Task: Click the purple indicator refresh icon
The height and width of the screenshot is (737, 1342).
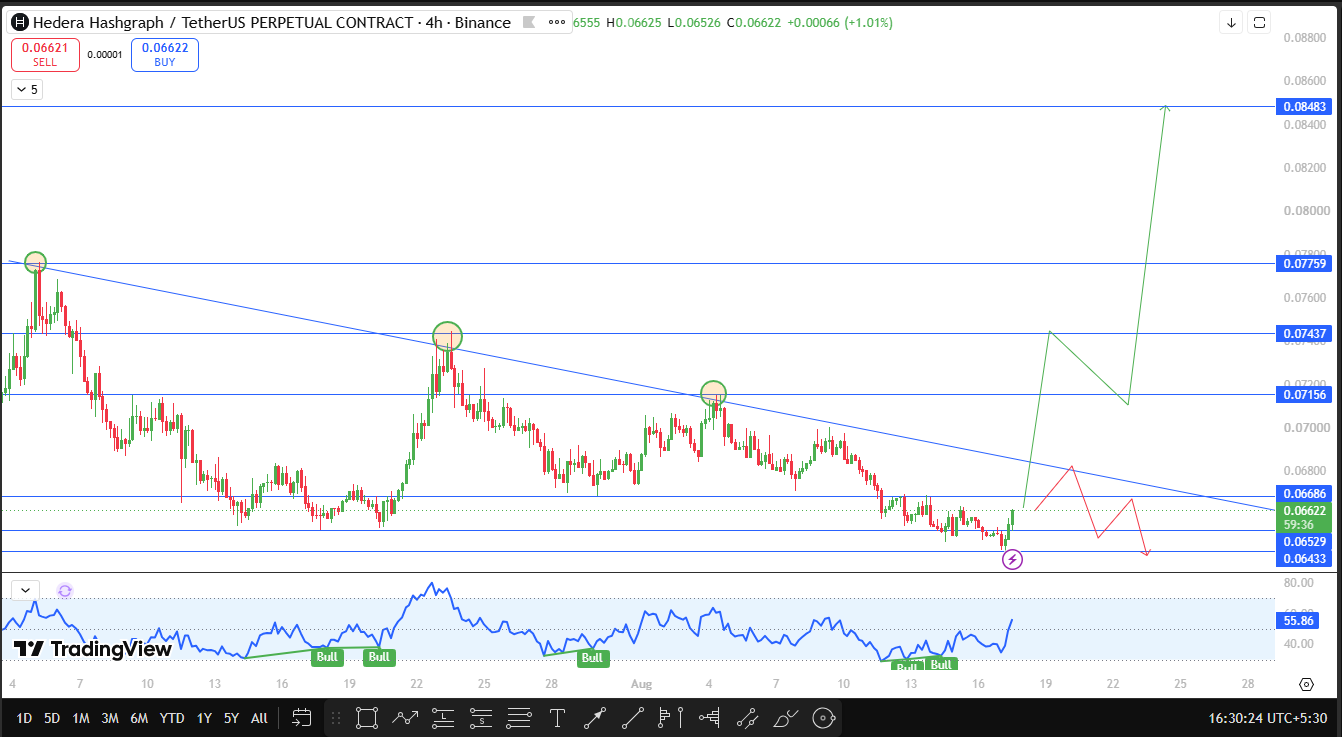Action: pyautogui.click(x=65, y=591)
